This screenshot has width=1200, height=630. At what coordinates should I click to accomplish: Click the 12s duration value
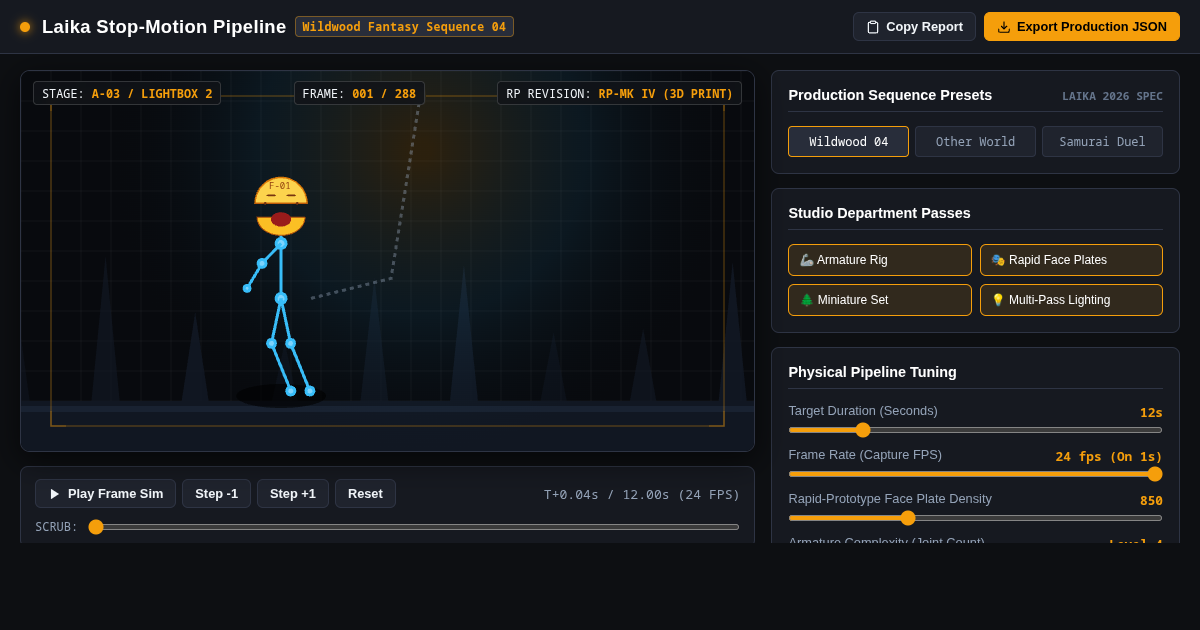click(x=1151, y=412)
